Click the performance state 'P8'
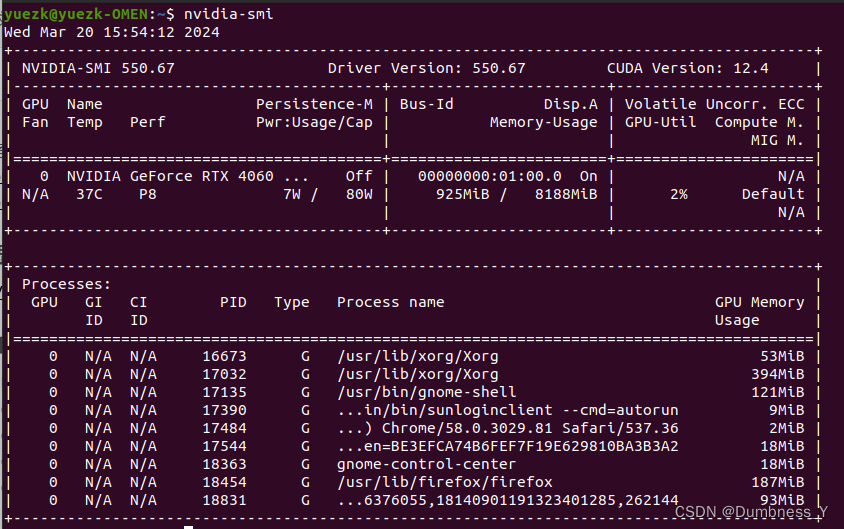Image resolution: width=844 pixels, height=529 pixels. (147, 194)
